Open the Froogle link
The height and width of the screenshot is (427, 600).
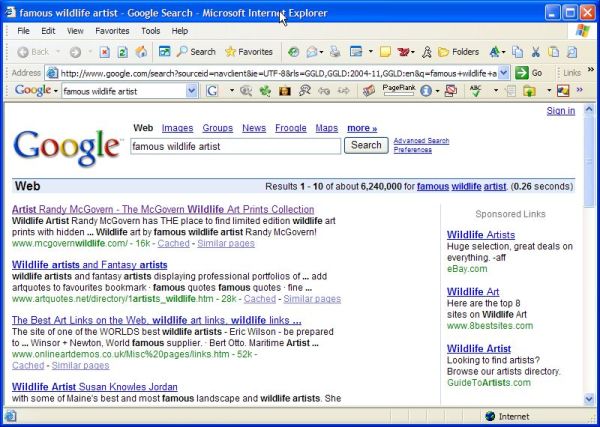point(291,128)
